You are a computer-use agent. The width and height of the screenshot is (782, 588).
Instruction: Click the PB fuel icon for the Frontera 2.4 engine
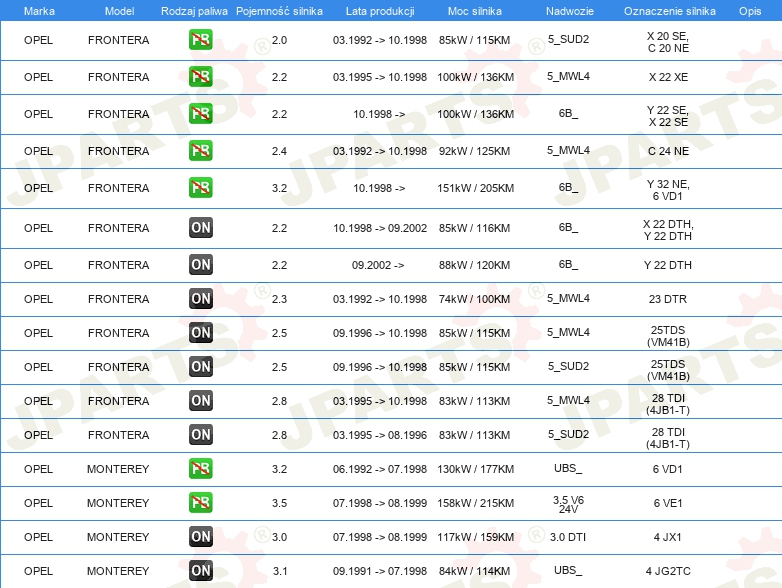200,151
